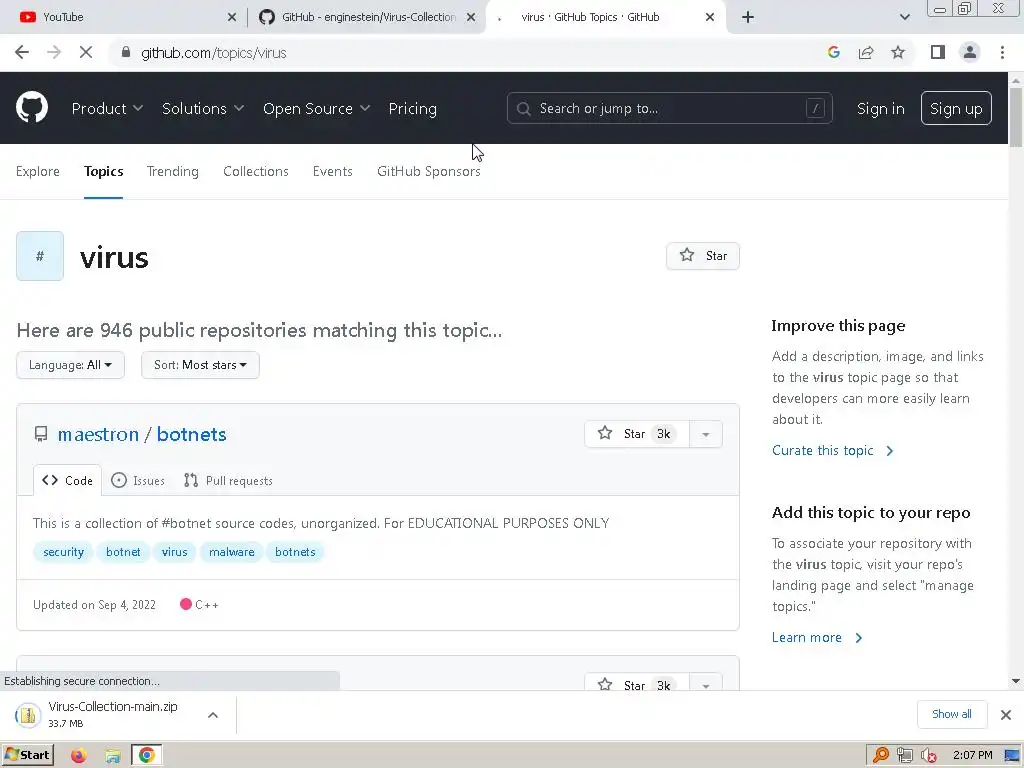This screenshot has width=1024, height=768.
Task: Open Chrome profile avatar
Action: point(970,52)
